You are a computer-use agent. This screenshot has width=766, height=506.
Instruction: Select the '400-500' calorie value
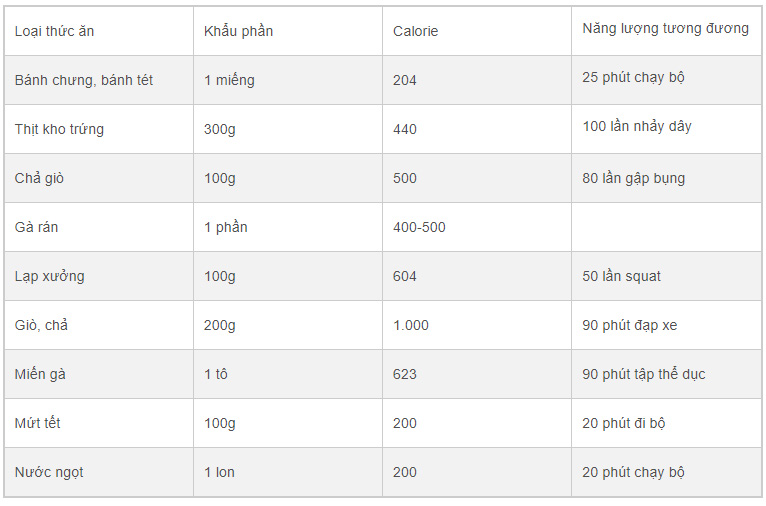tap(420, 227)
